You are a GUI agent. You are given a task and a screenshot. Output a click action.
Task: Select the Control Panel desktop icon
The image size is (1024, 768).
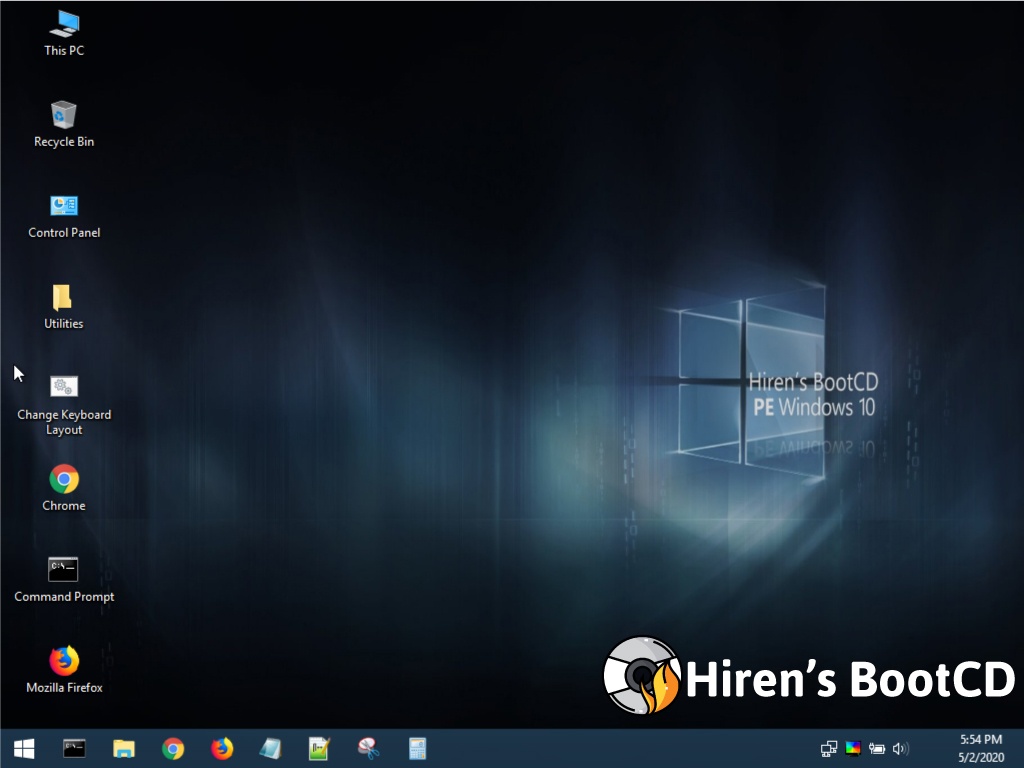point(64,216)
